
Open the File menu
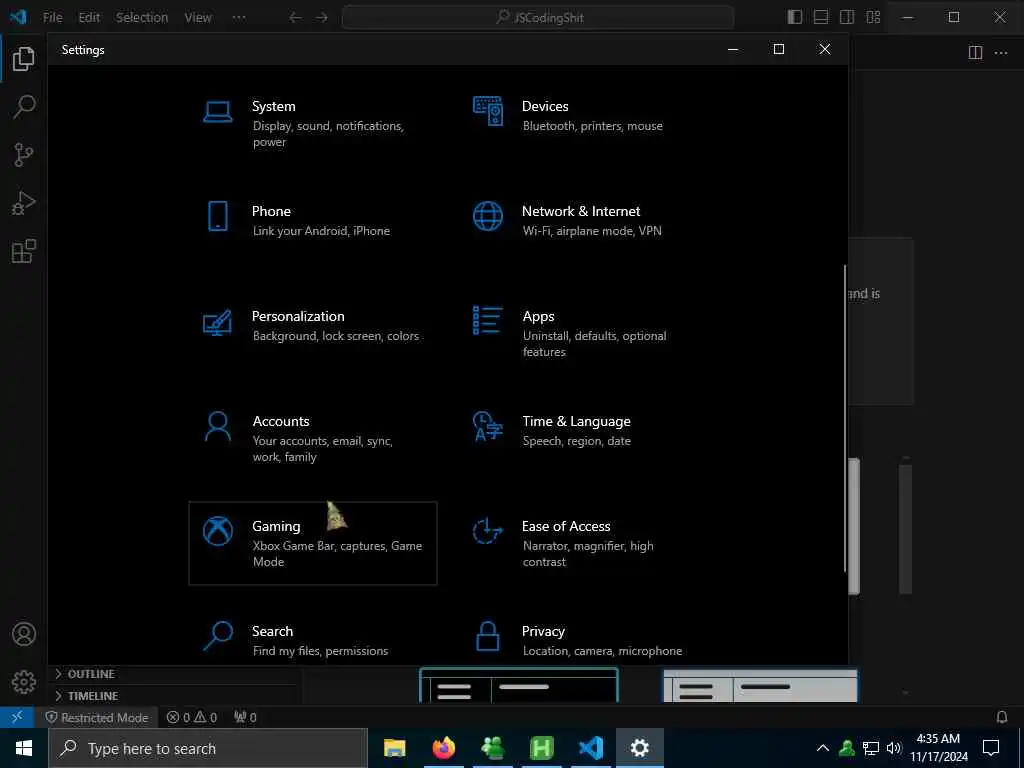point(52,18)
